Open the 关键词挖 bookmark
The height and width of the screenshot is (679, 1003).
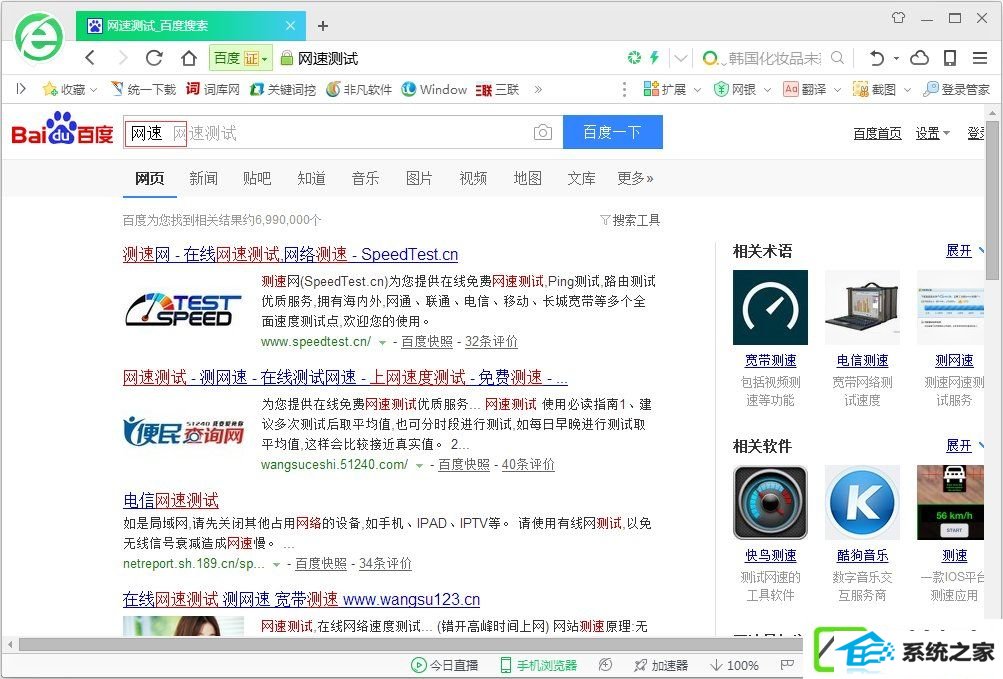coord(283,90)
